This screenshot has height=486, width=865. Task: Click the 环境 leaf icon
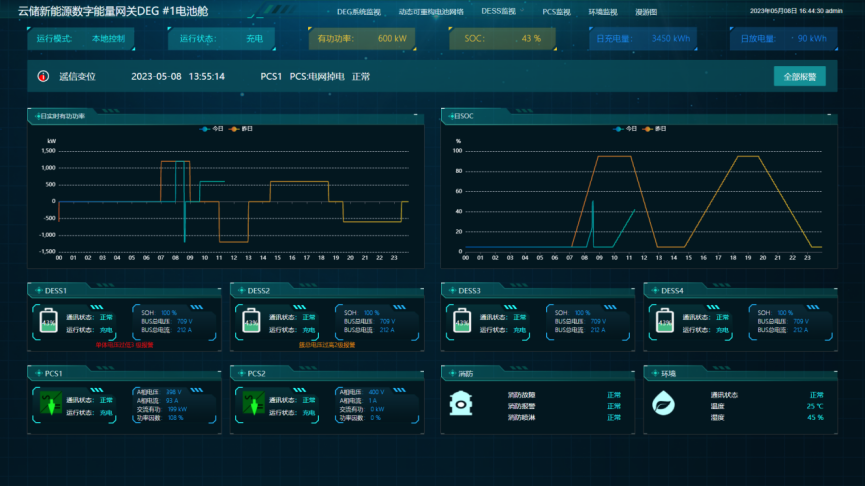[664, 403]
